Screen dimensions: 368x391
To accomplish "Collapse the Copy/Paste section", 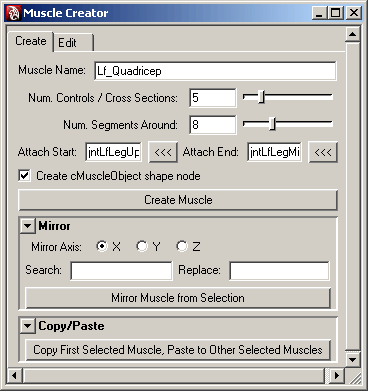I will coord(27,326).
